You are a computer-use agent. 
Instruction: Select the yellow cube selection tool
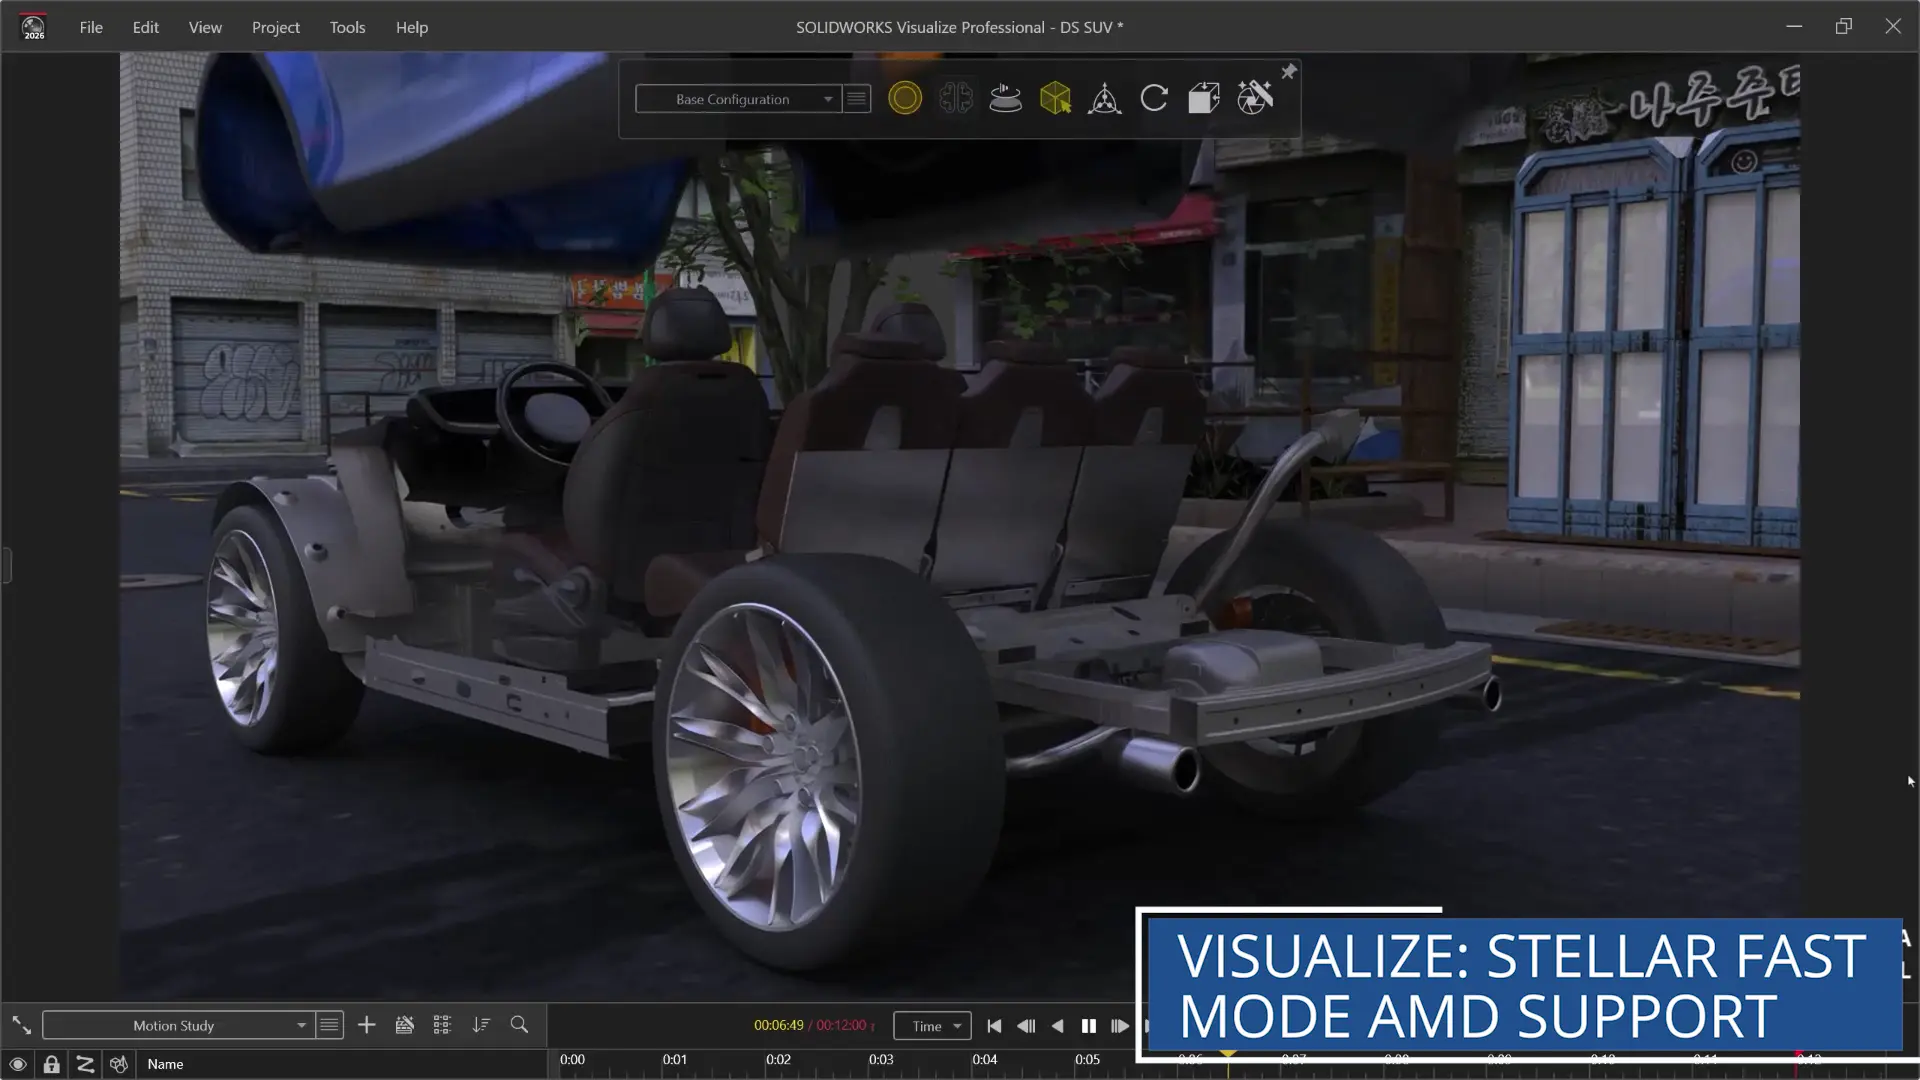(1055, 98)
